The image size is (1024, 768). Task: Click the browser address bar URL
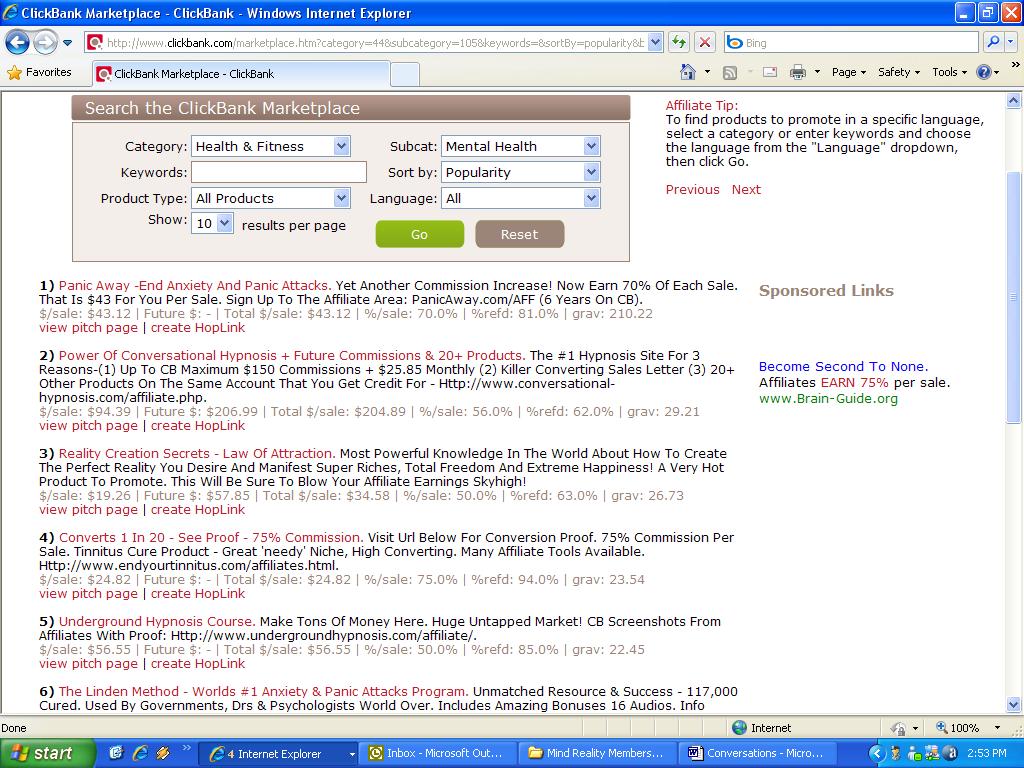[376, 43]
